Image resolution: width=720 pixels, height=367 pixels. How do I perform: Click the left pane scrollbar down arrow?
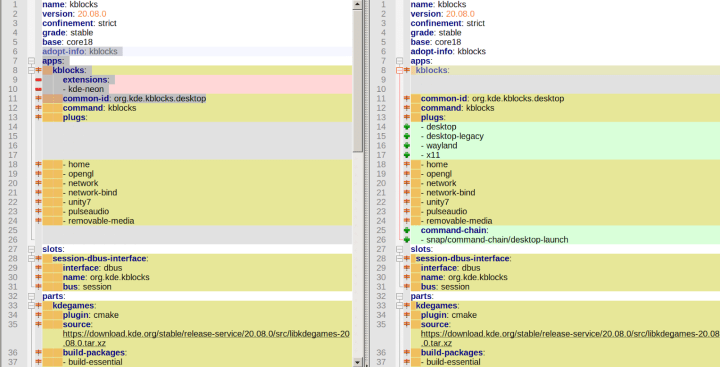[358, 362]
